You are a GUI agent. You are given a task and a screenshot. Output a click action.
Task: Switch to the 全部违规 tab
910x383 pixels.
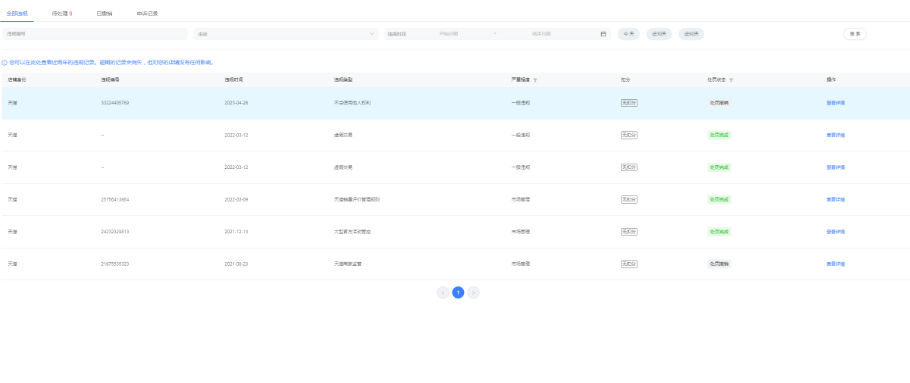coord(16,13)
